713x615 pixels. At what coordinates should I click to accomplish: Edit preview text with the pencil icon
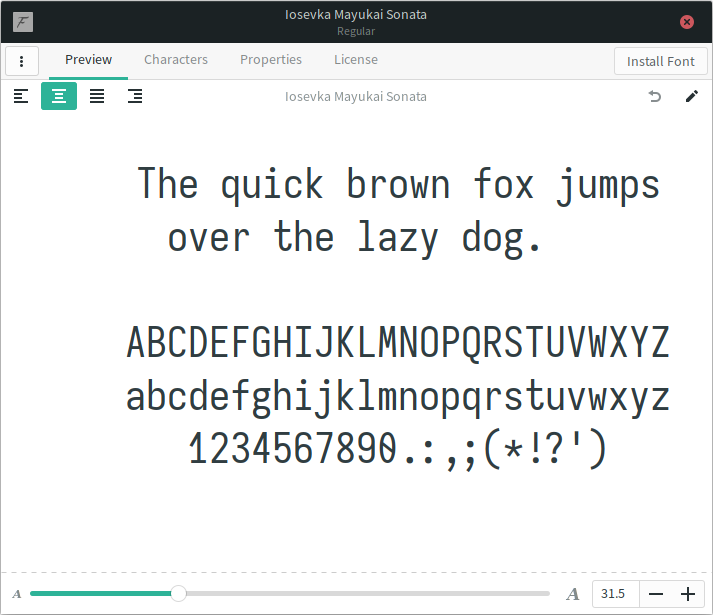click(692, 96)
